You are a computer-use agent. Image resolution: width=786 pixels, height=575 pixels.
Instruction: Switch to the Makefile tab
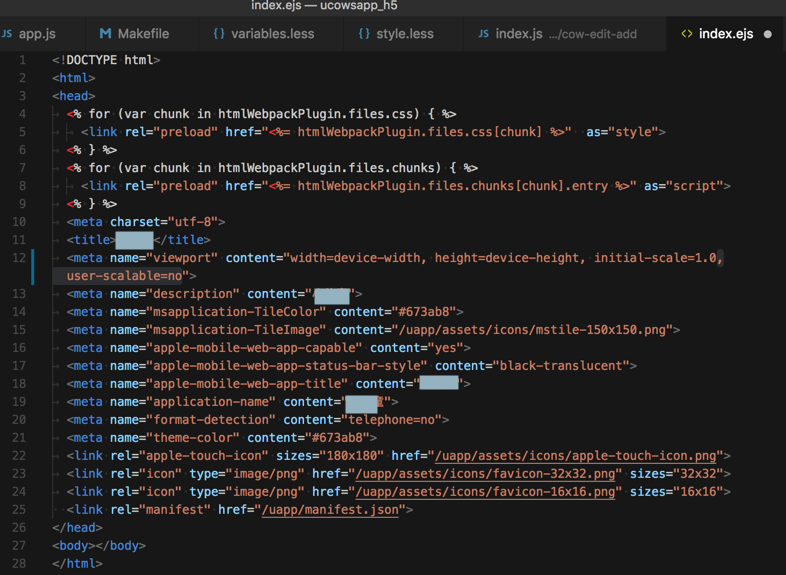click(x=143, y=34)
